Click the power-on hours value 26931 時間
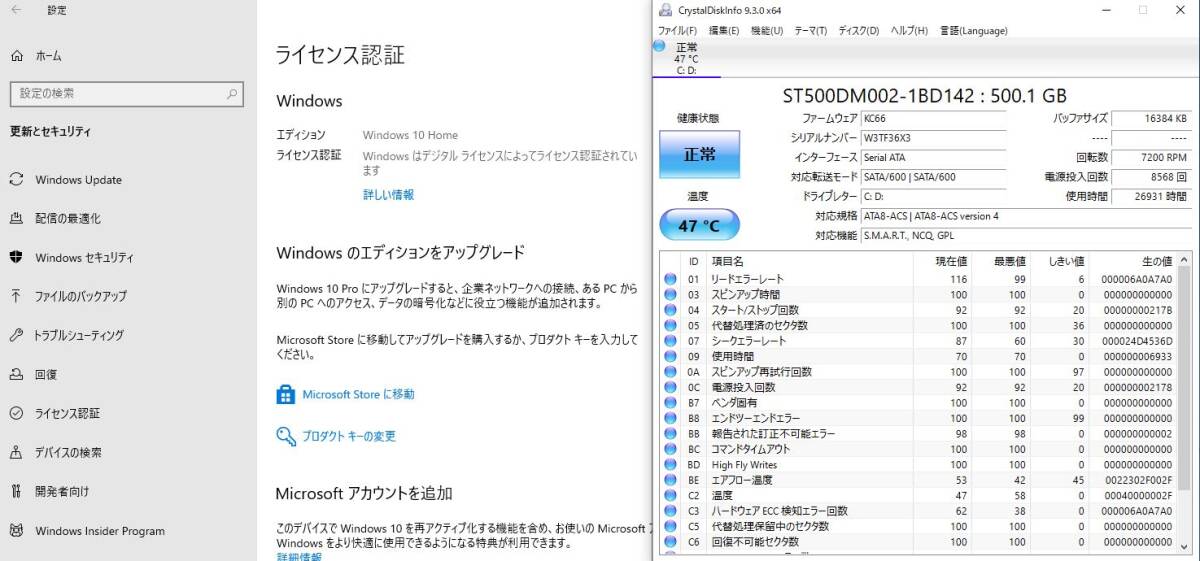 tap(1151, 197)
